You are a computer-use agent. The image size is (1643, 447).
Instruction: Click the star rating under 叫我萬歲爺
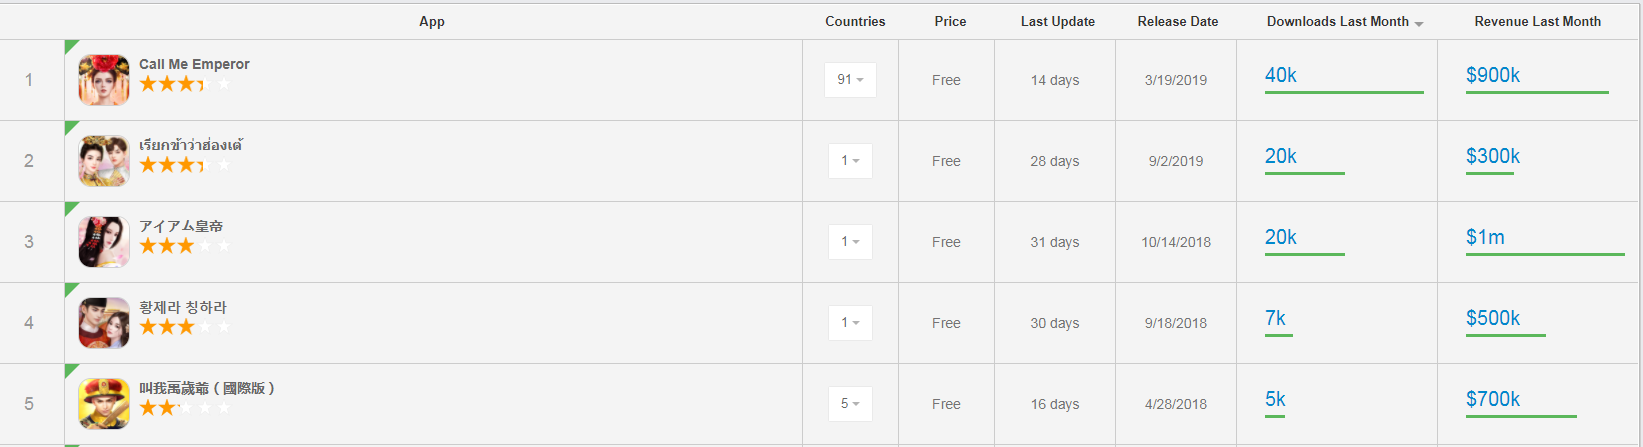click(x=184, y=408)
